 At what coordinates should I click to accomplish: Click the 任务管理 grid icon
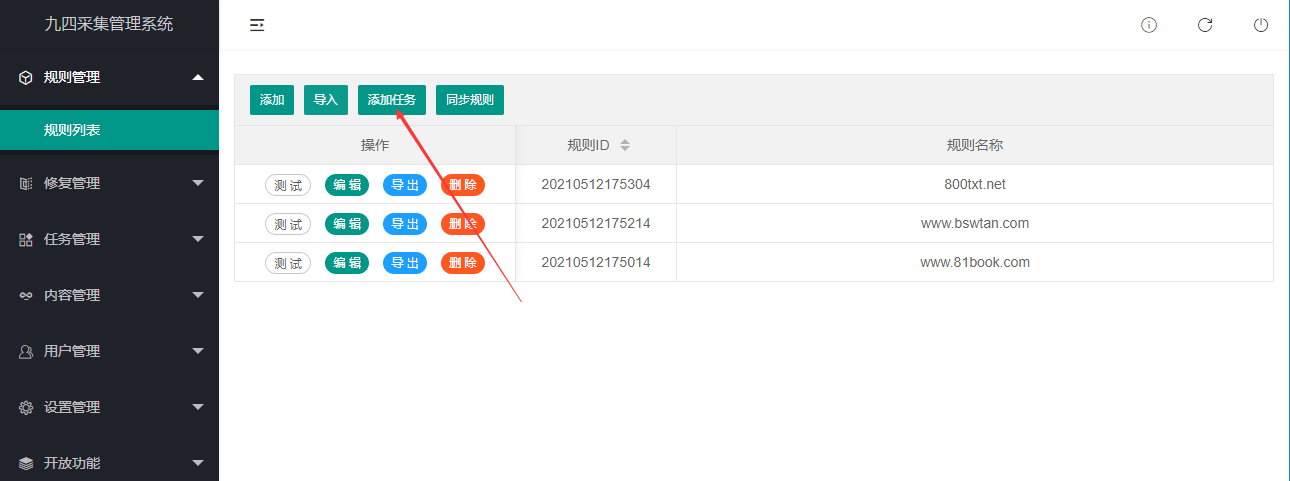26,239
